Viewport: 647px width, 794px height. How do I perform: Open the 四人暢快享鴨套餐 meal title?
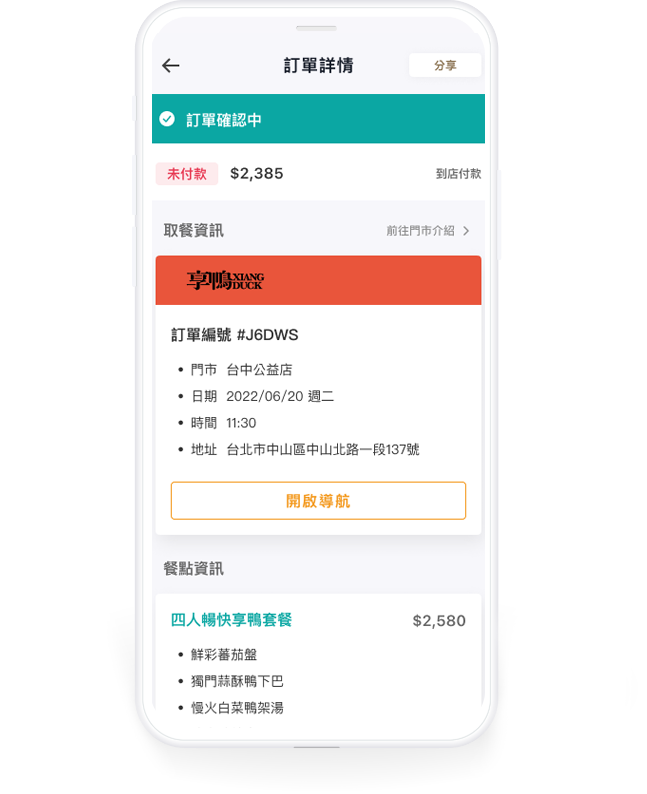[231, 620]
